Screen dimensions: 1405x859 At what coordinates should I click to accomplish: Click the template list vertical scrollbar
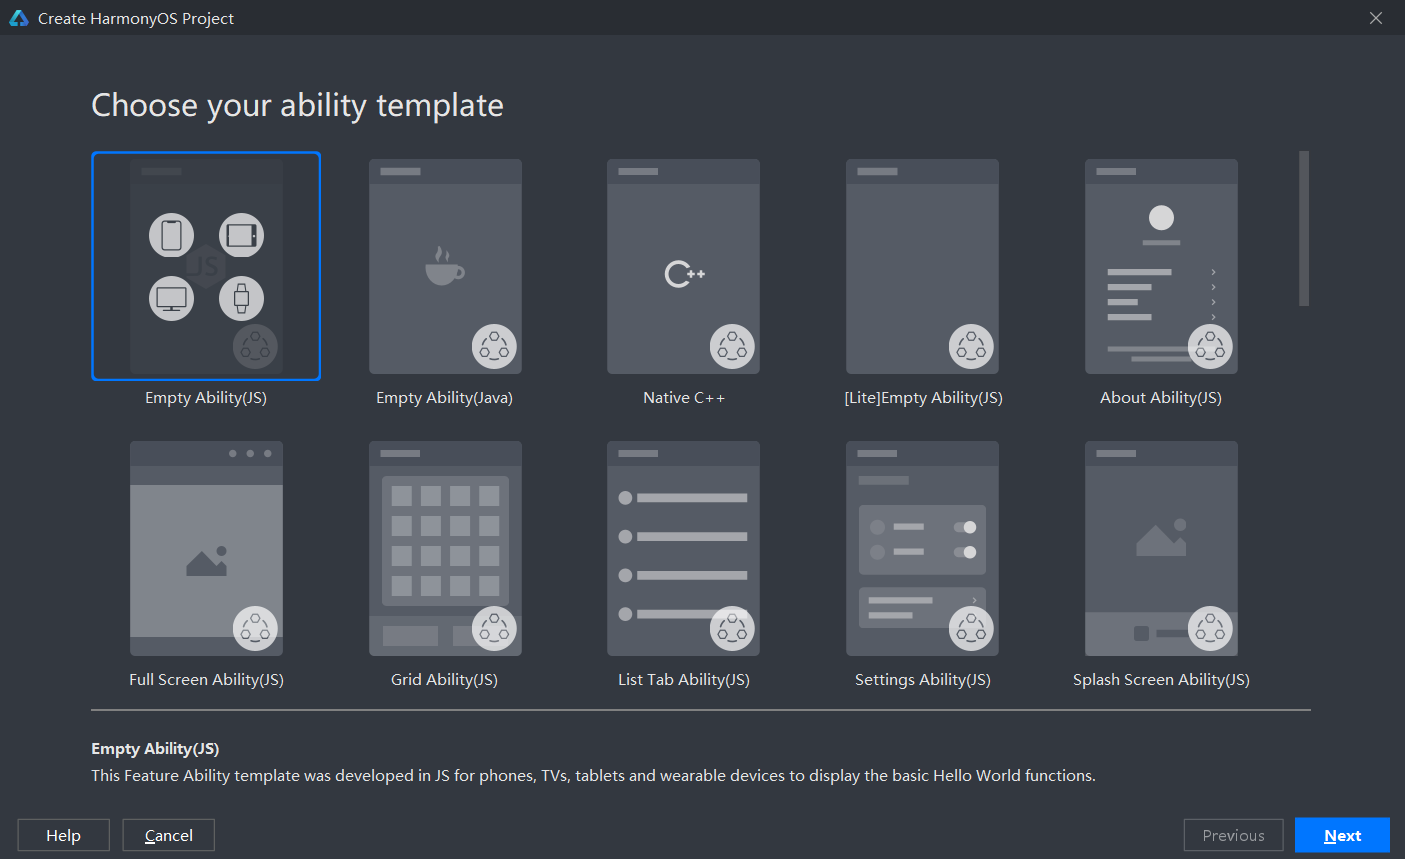click(x=1304, y=228)
